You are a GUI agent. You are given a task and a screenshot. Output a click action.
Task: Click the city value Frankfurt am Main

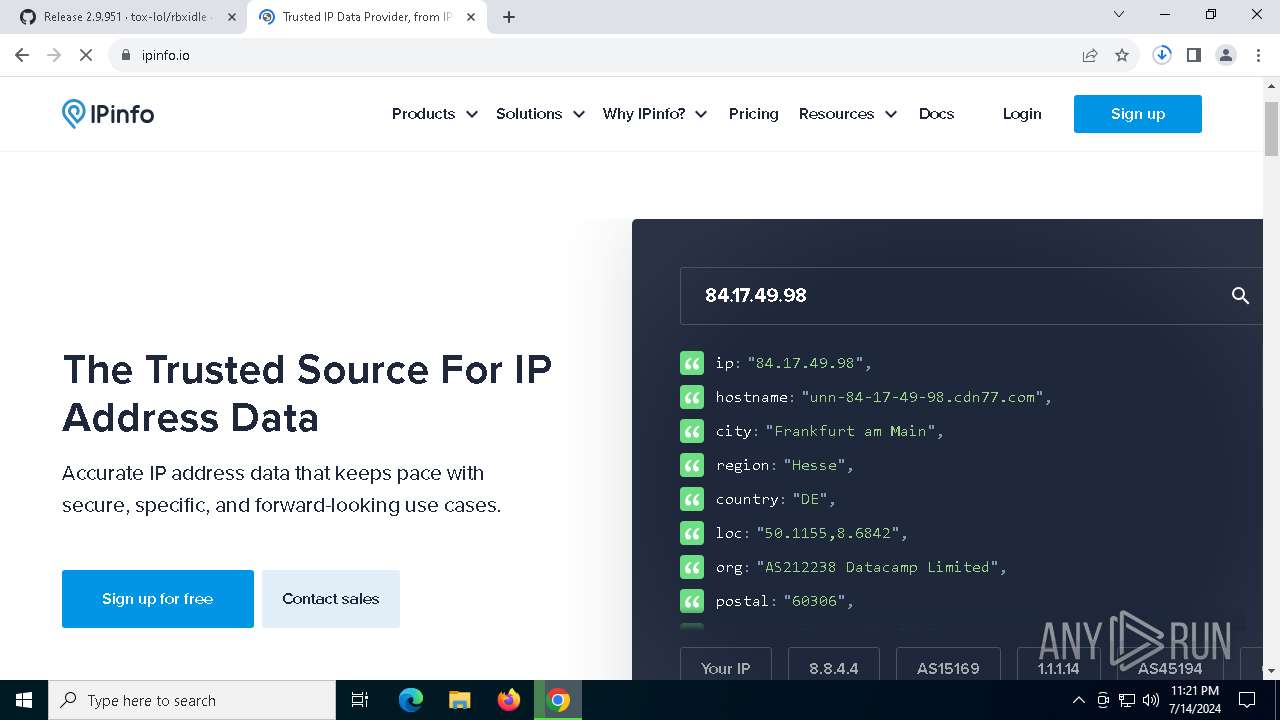coord(850,431)
